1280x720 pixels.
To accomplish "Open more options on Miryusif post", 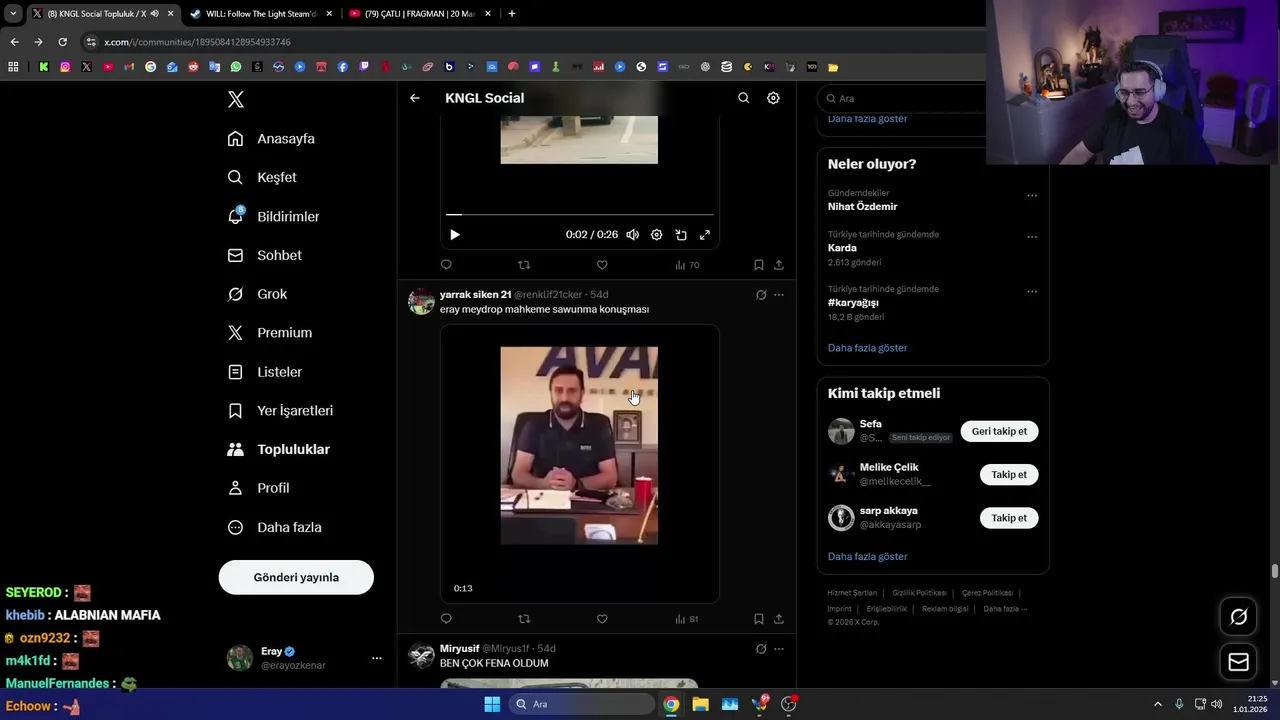I will 779,649.
